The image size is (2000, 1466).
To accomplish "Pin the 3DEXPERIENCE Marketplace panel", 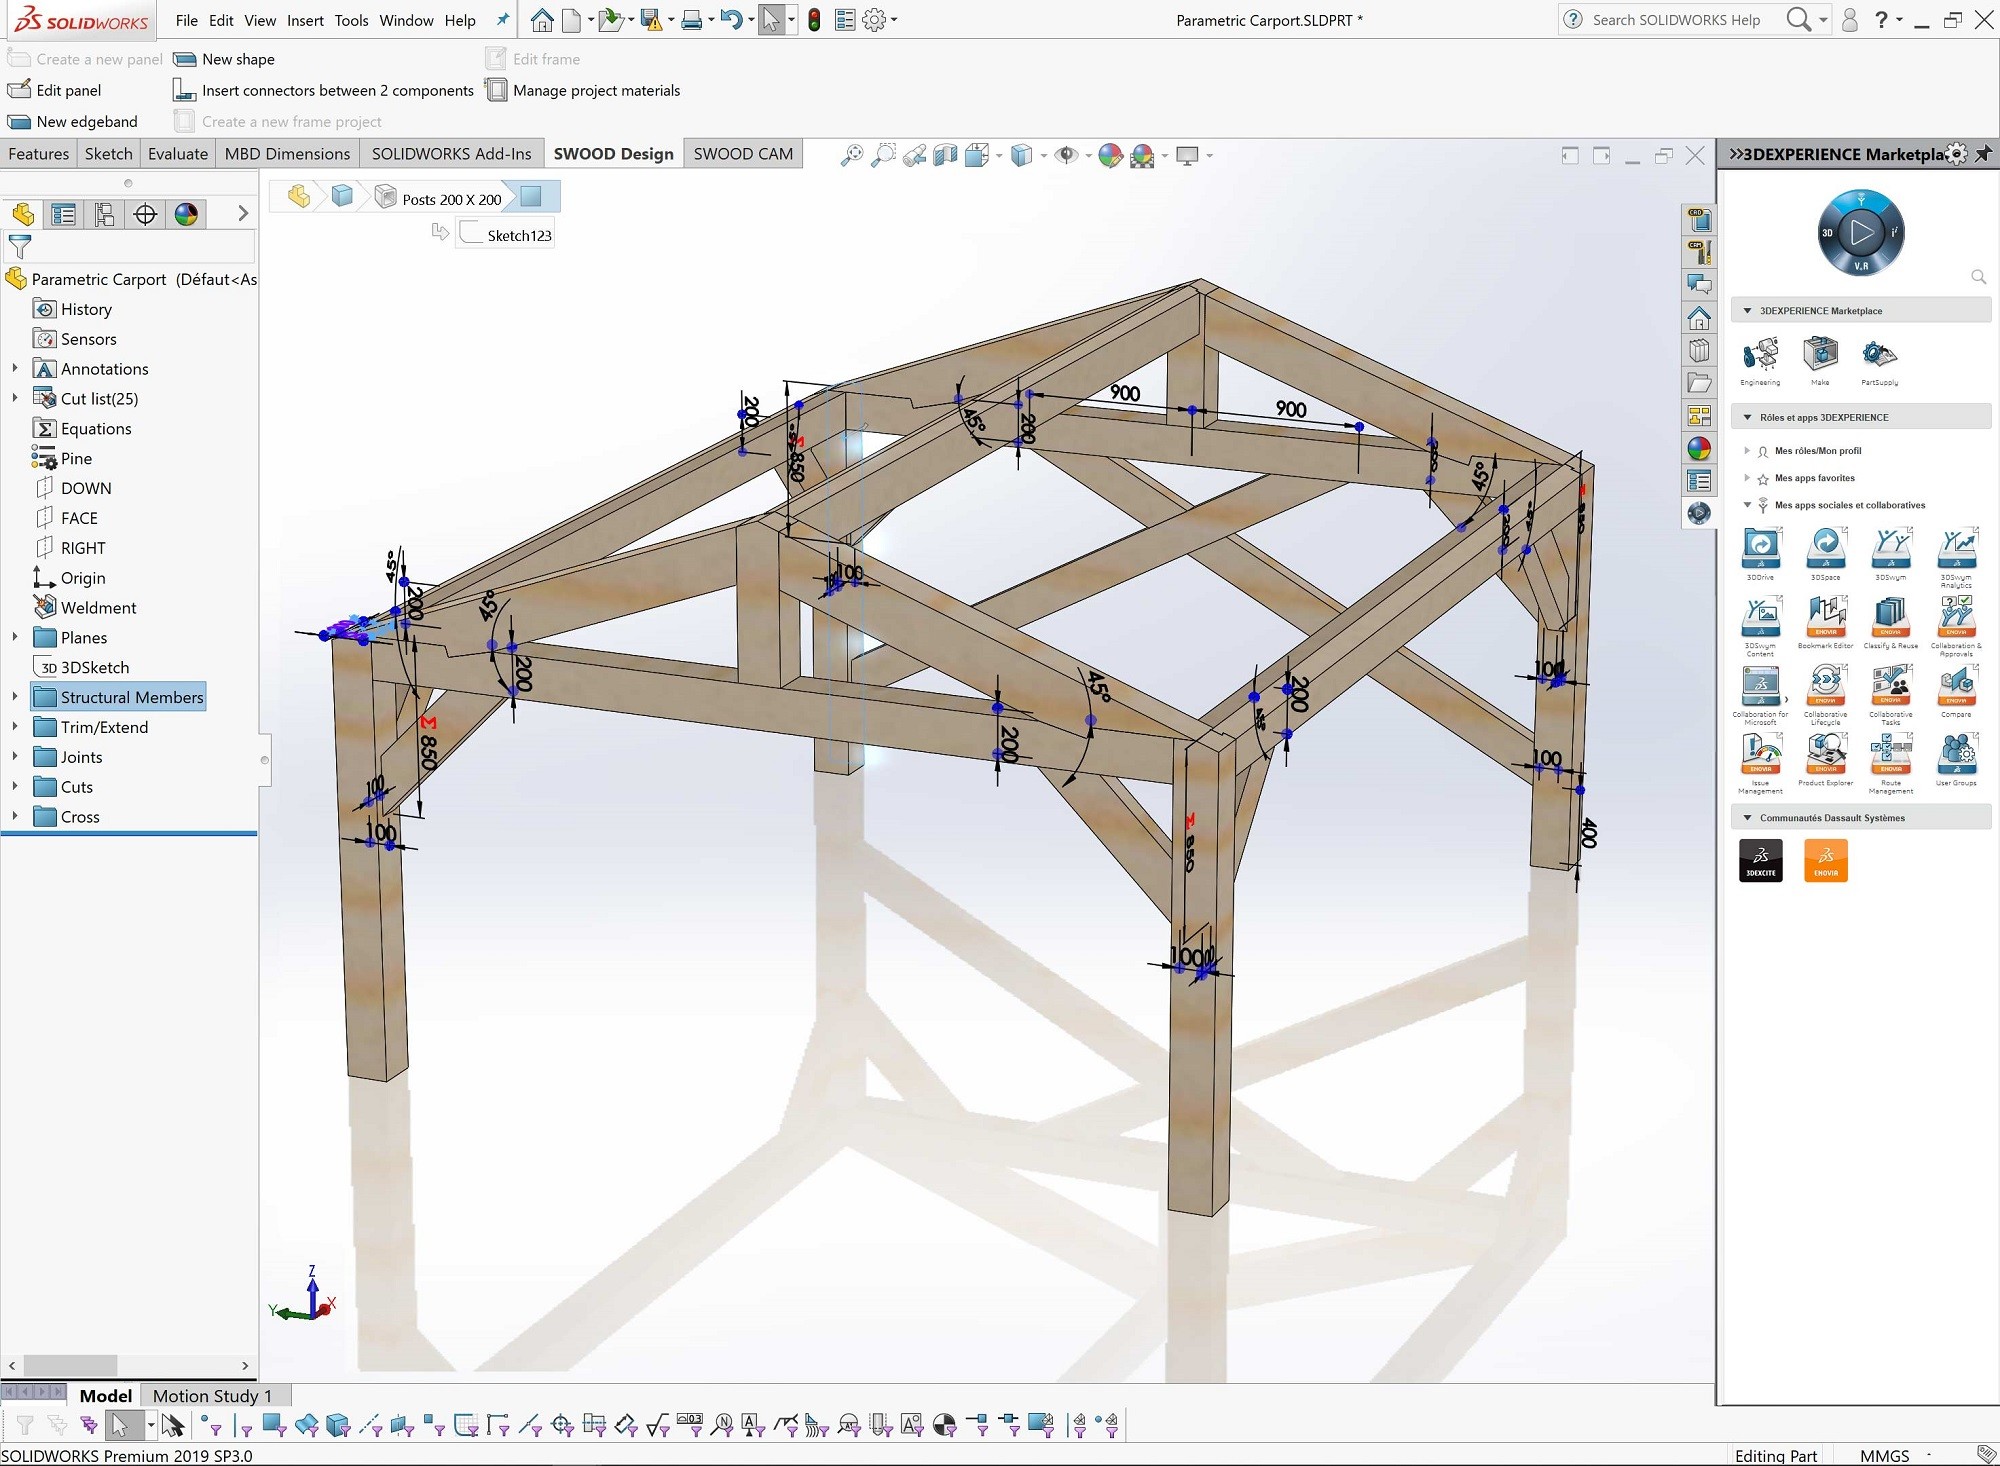I will (1984, 154).
